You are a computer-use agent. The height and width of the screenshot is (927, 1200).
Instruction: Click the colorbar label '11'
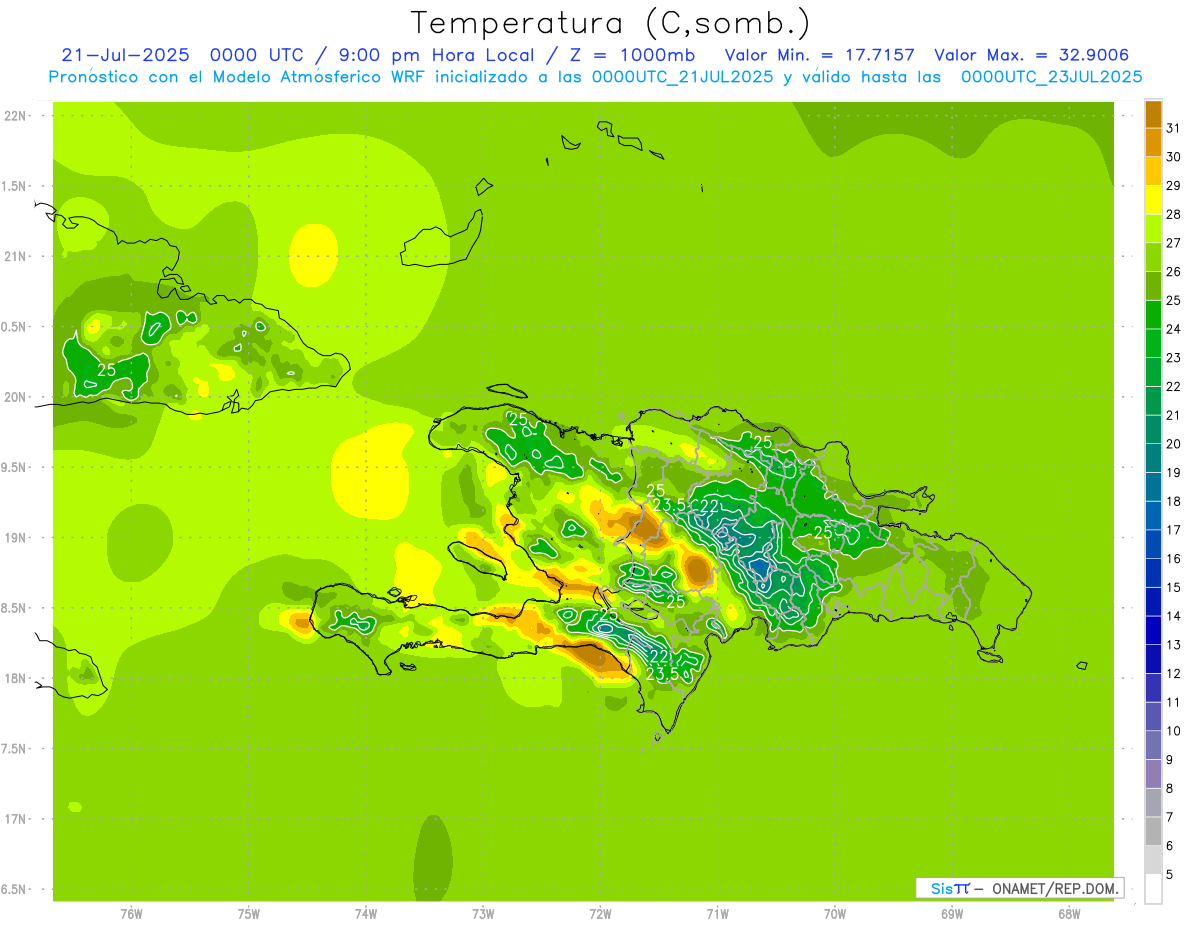1174,702
